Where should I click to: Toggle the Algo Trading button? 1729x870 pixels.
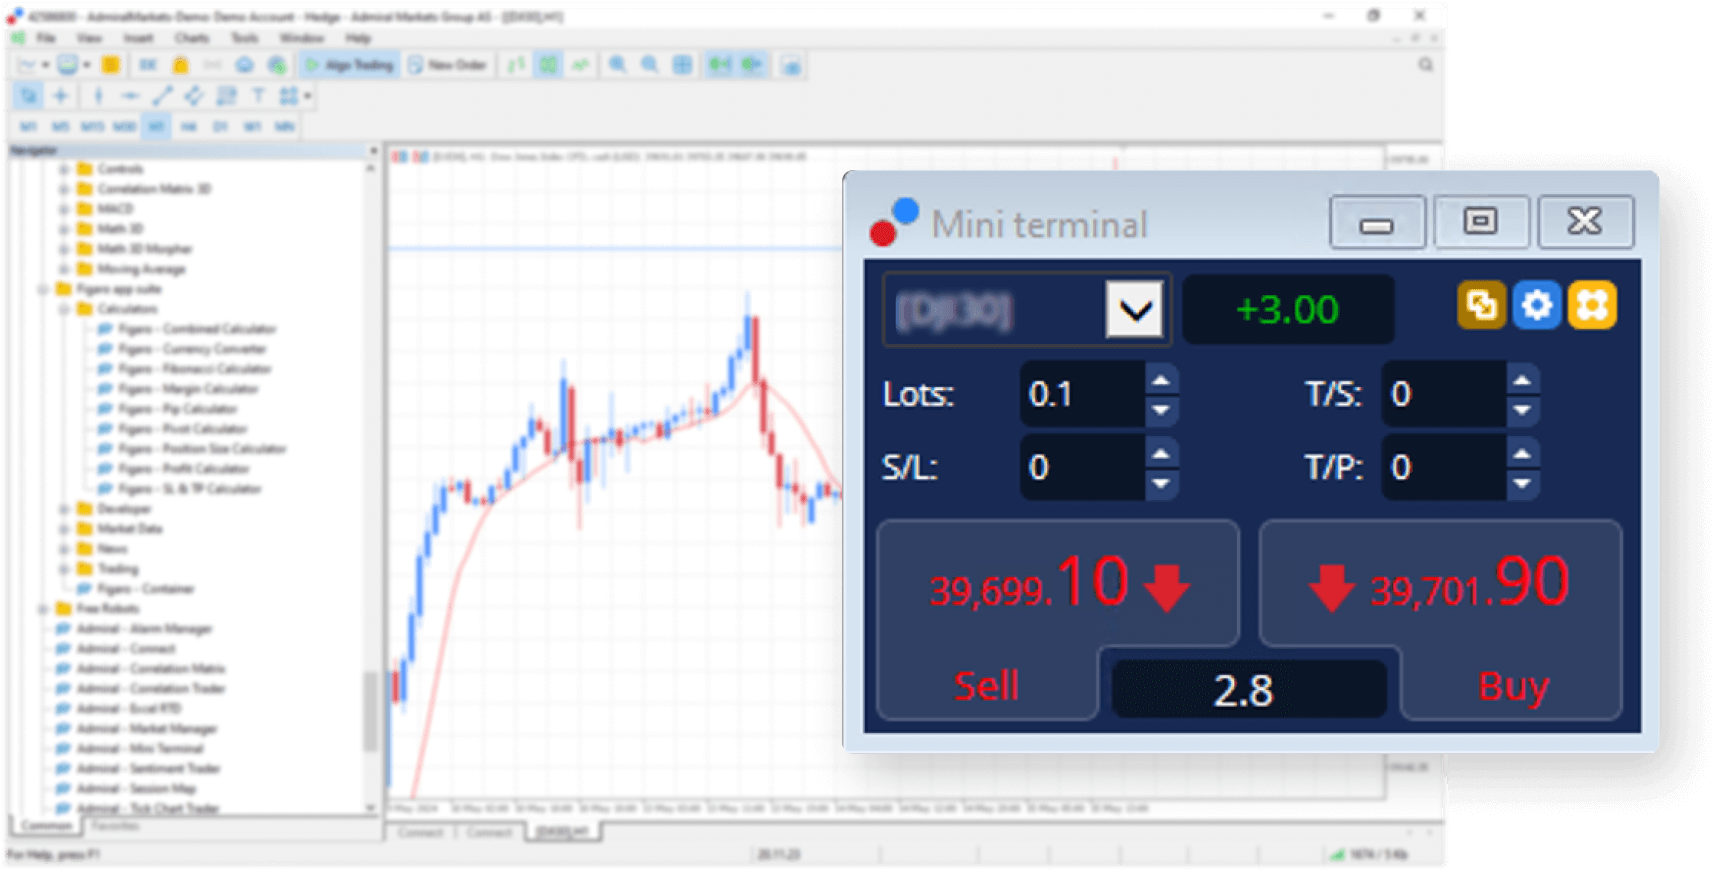point(350,65)
